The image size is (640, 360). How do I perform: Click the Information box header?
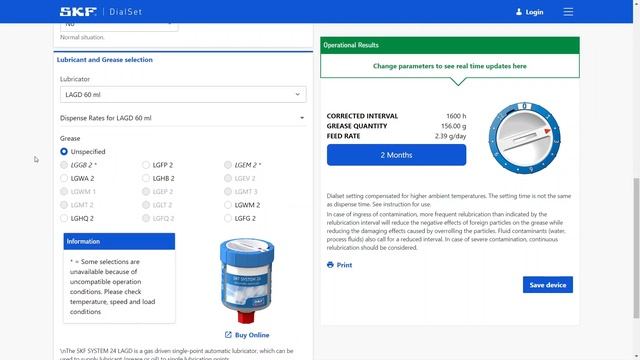[119, 241]
